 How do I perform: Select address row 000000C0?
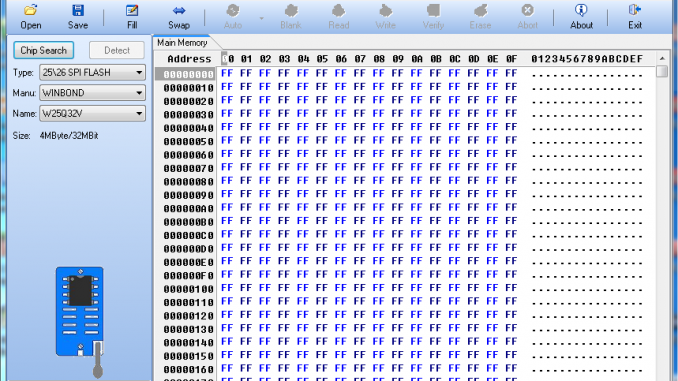click(x=189, y=235)
